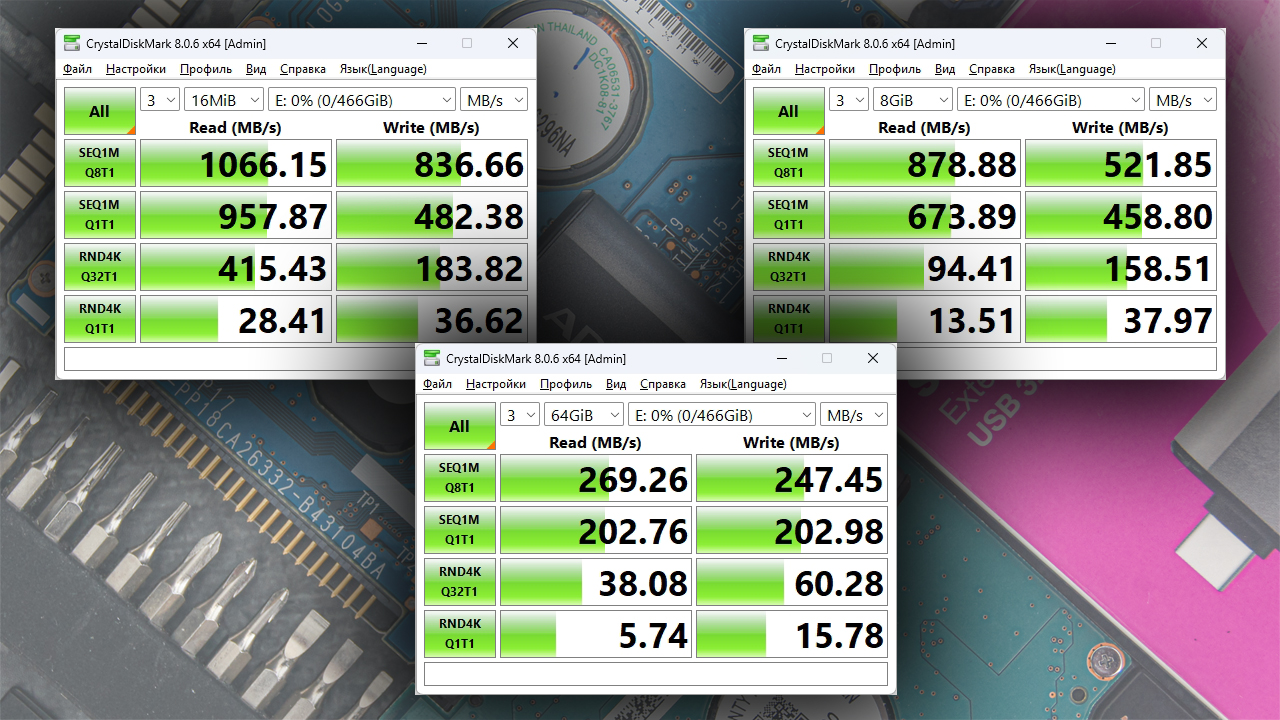Click the 415.43 read result
Image resolution: width=1280 pixels, height=720 pixels.
click(x=236, y=267)
